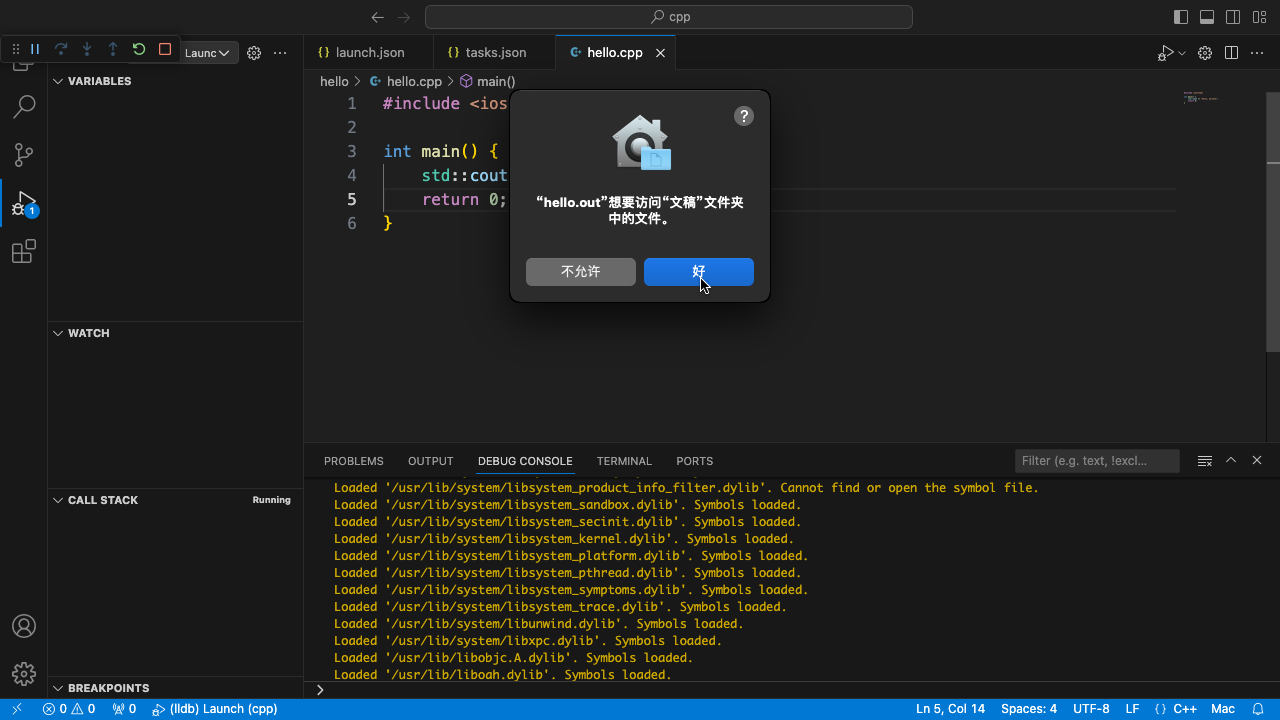Image resolution: width=1280 pixels, height=720 pixels.
Task: Collapse the WATCH section
Action: click(x=175, y=333)
